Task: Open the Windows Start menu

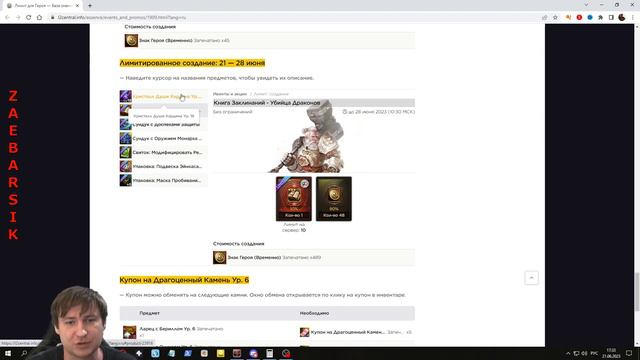Action: tap(8, 353)
